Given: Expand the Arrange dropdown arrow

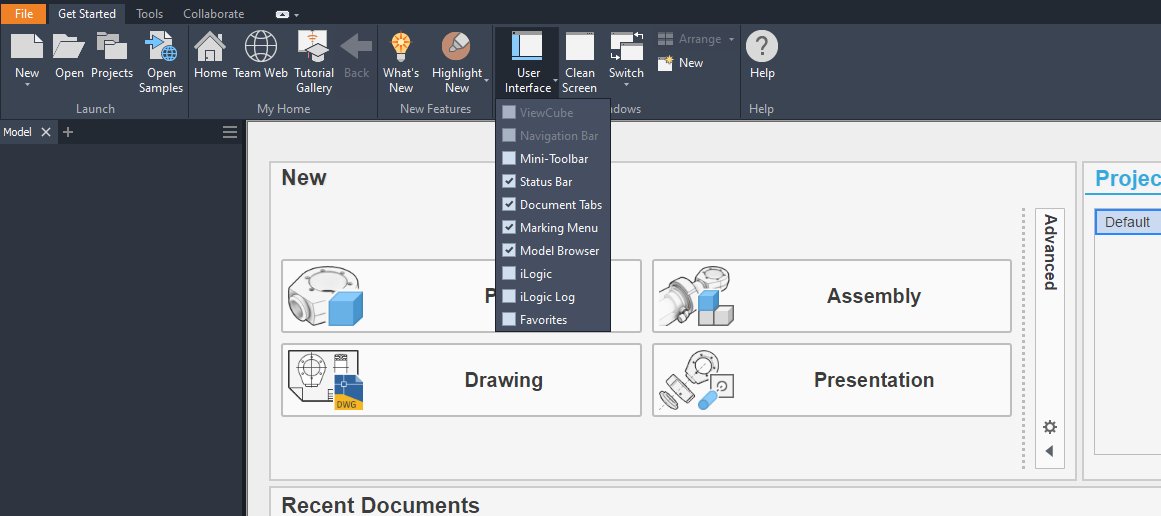Looking at the screenshot, I should [731, 39].
